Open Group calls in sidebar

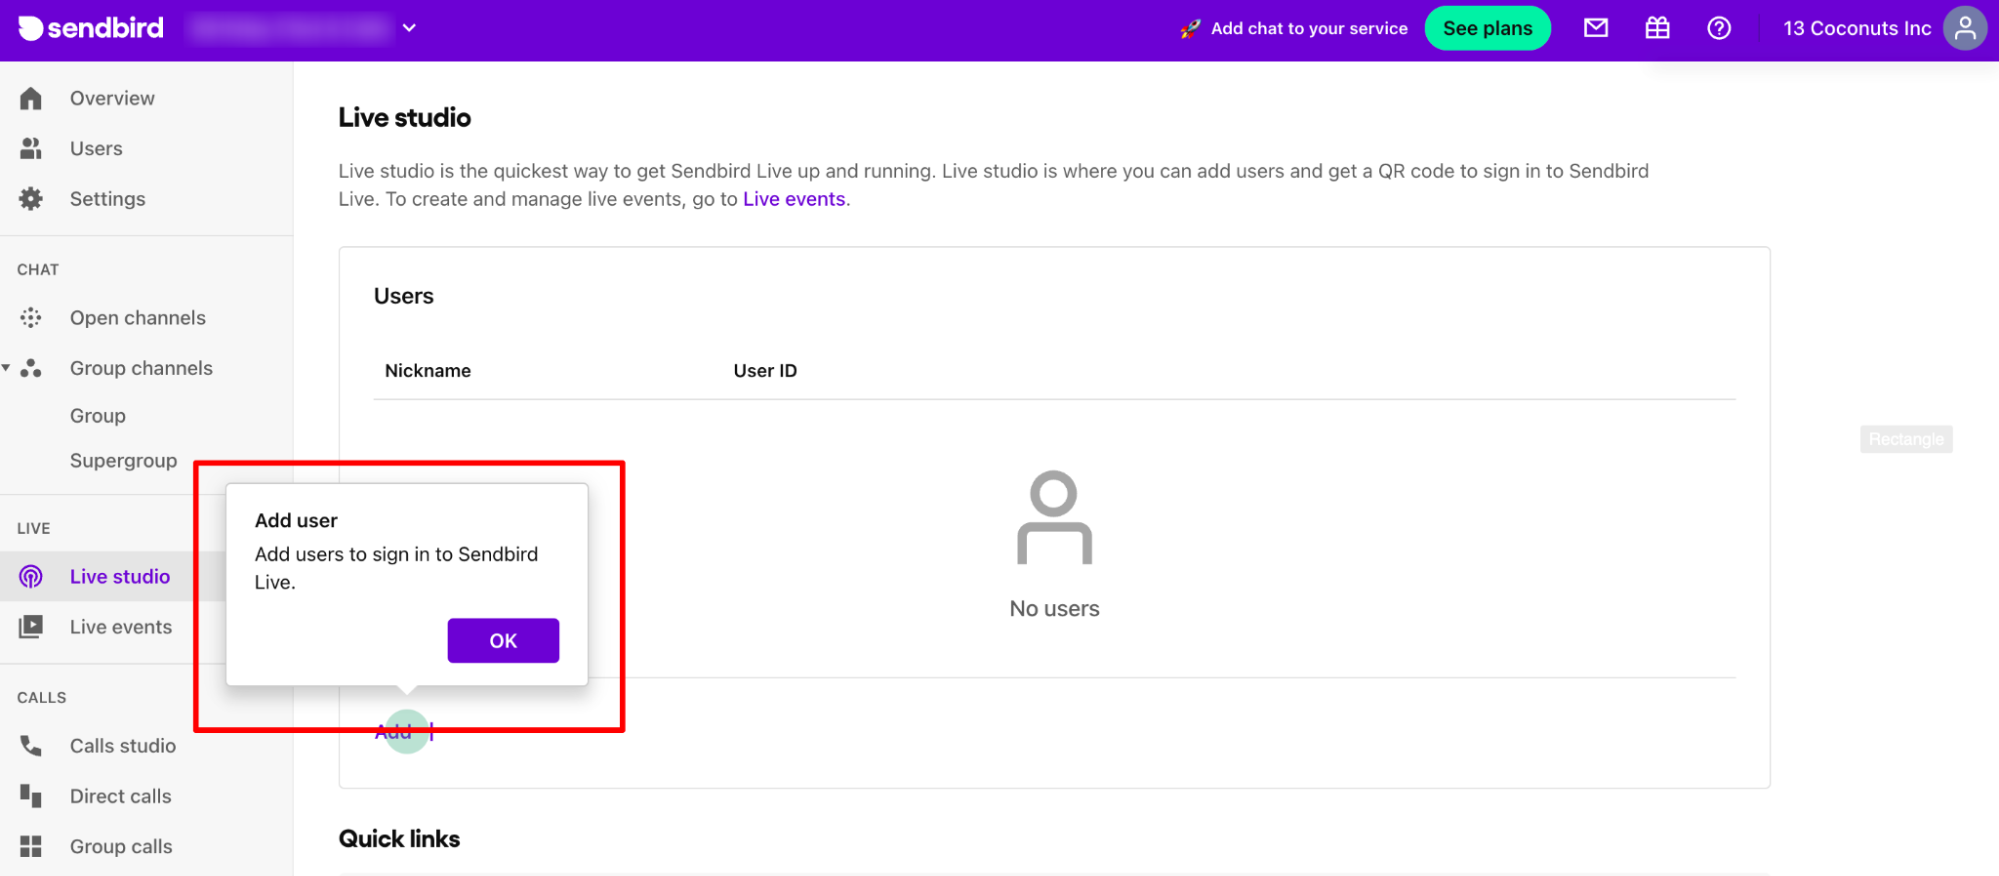121,847
